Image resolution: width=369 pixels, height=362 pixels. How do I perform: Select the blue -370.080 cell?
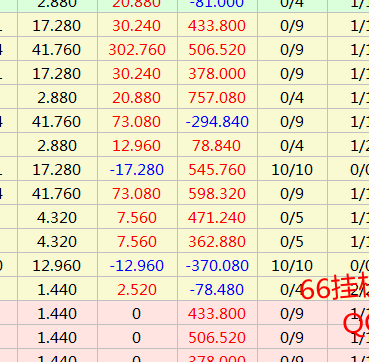(x=217, y=266)
